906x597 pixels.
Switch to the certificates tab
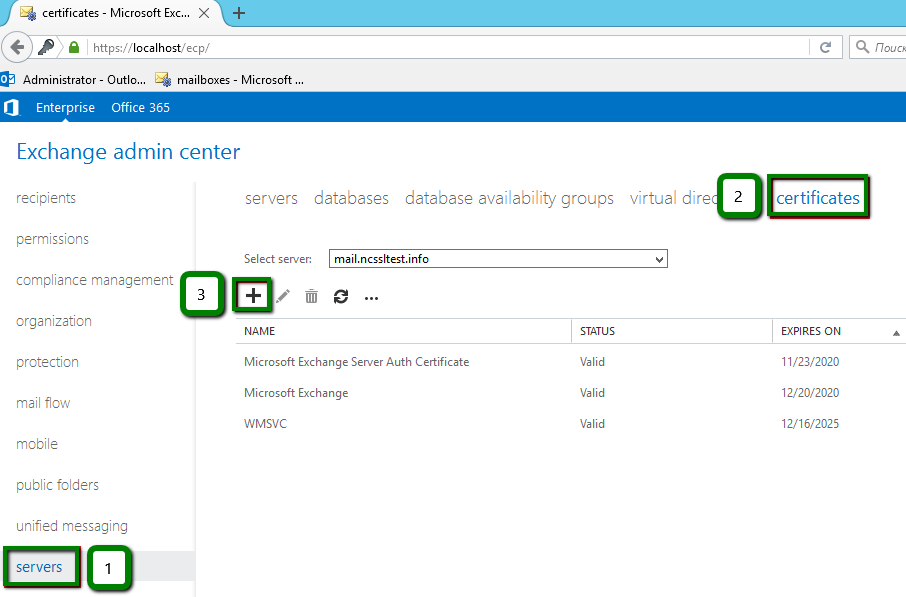(x=818, y=198)
